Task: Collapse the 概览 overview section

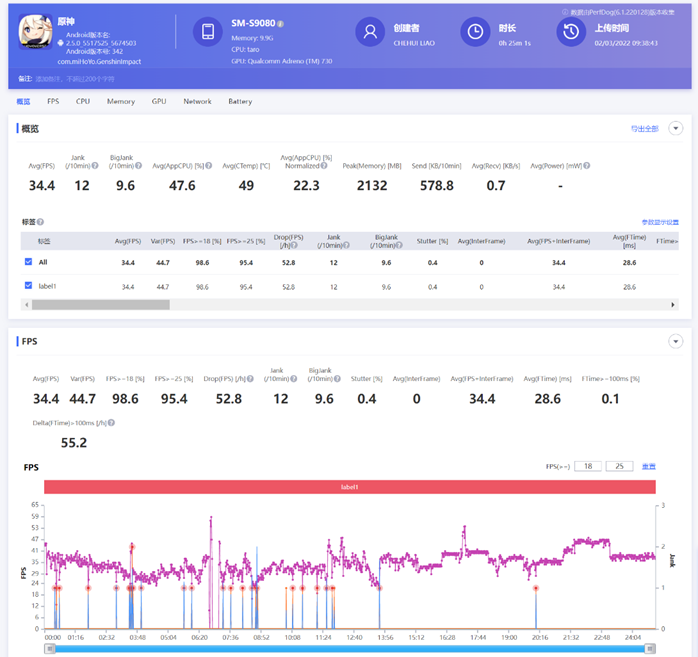Action: click(676, 128)
